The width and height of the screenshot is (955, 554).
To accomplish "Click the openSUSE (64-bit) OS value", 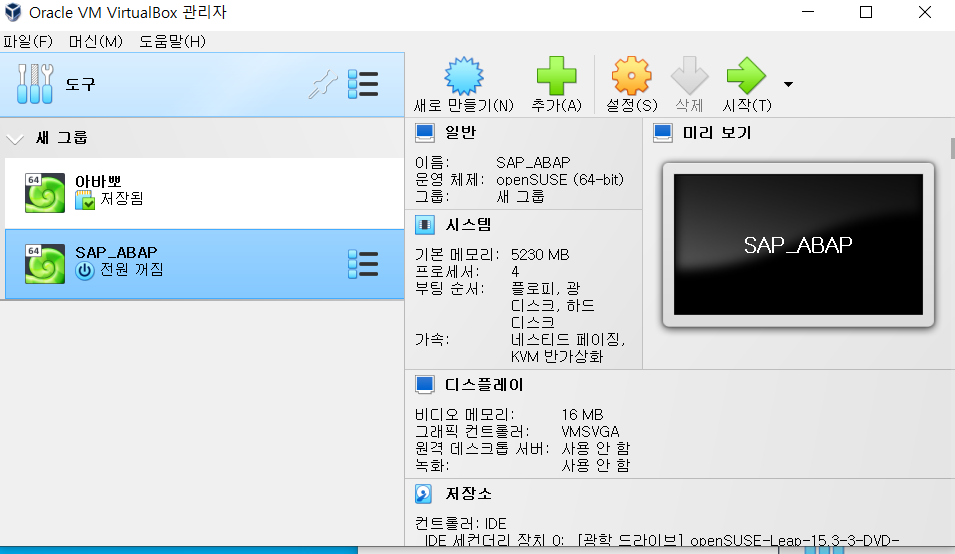I will tap(560, 180).
